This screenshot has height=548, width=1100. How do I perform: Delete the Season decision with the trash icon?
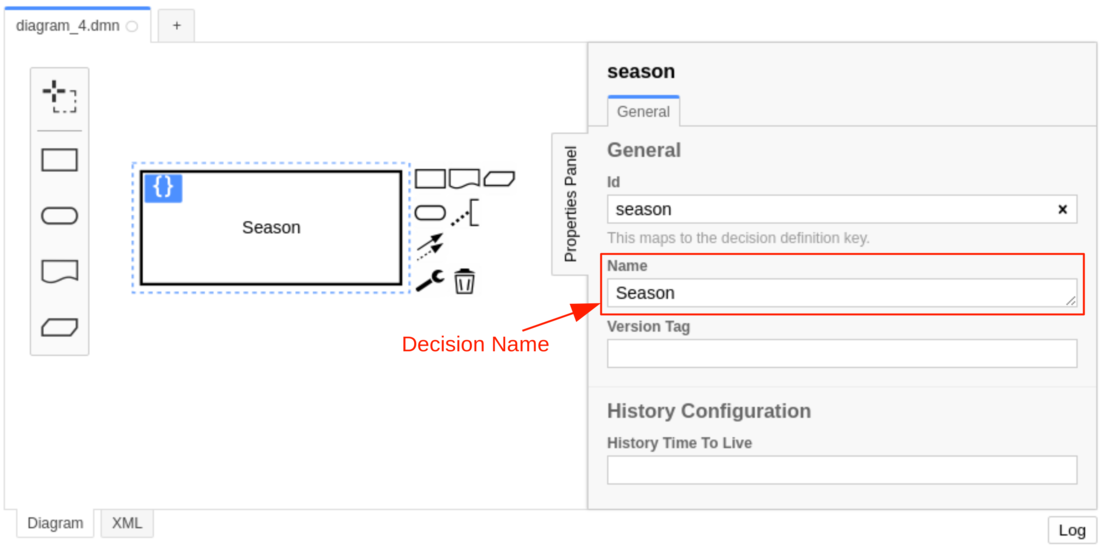[464, 281]
